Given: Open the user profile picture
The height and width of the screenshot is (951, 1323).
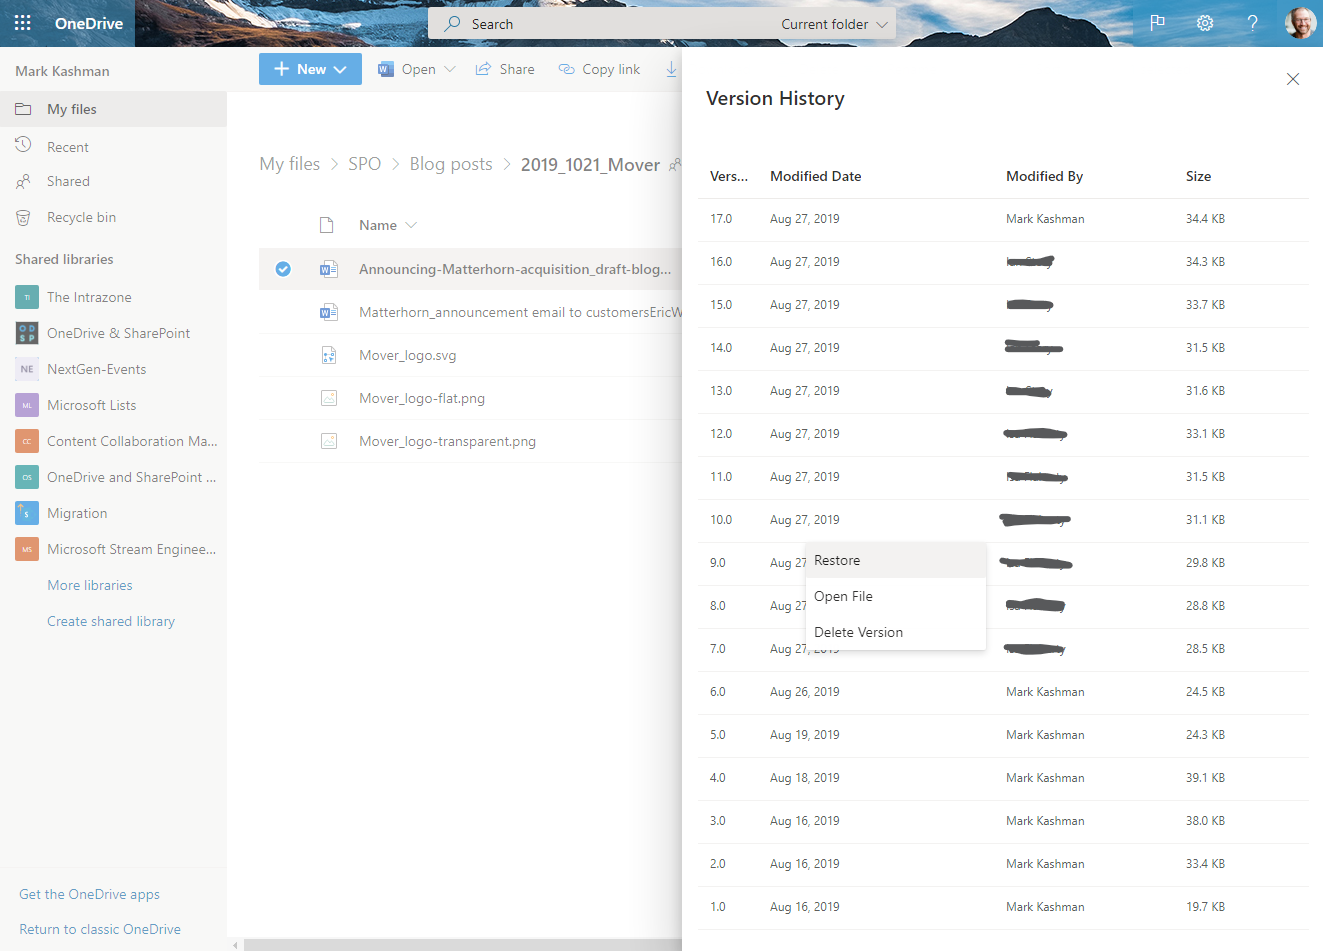Looking at the screenshot, I should point(1300,23).
